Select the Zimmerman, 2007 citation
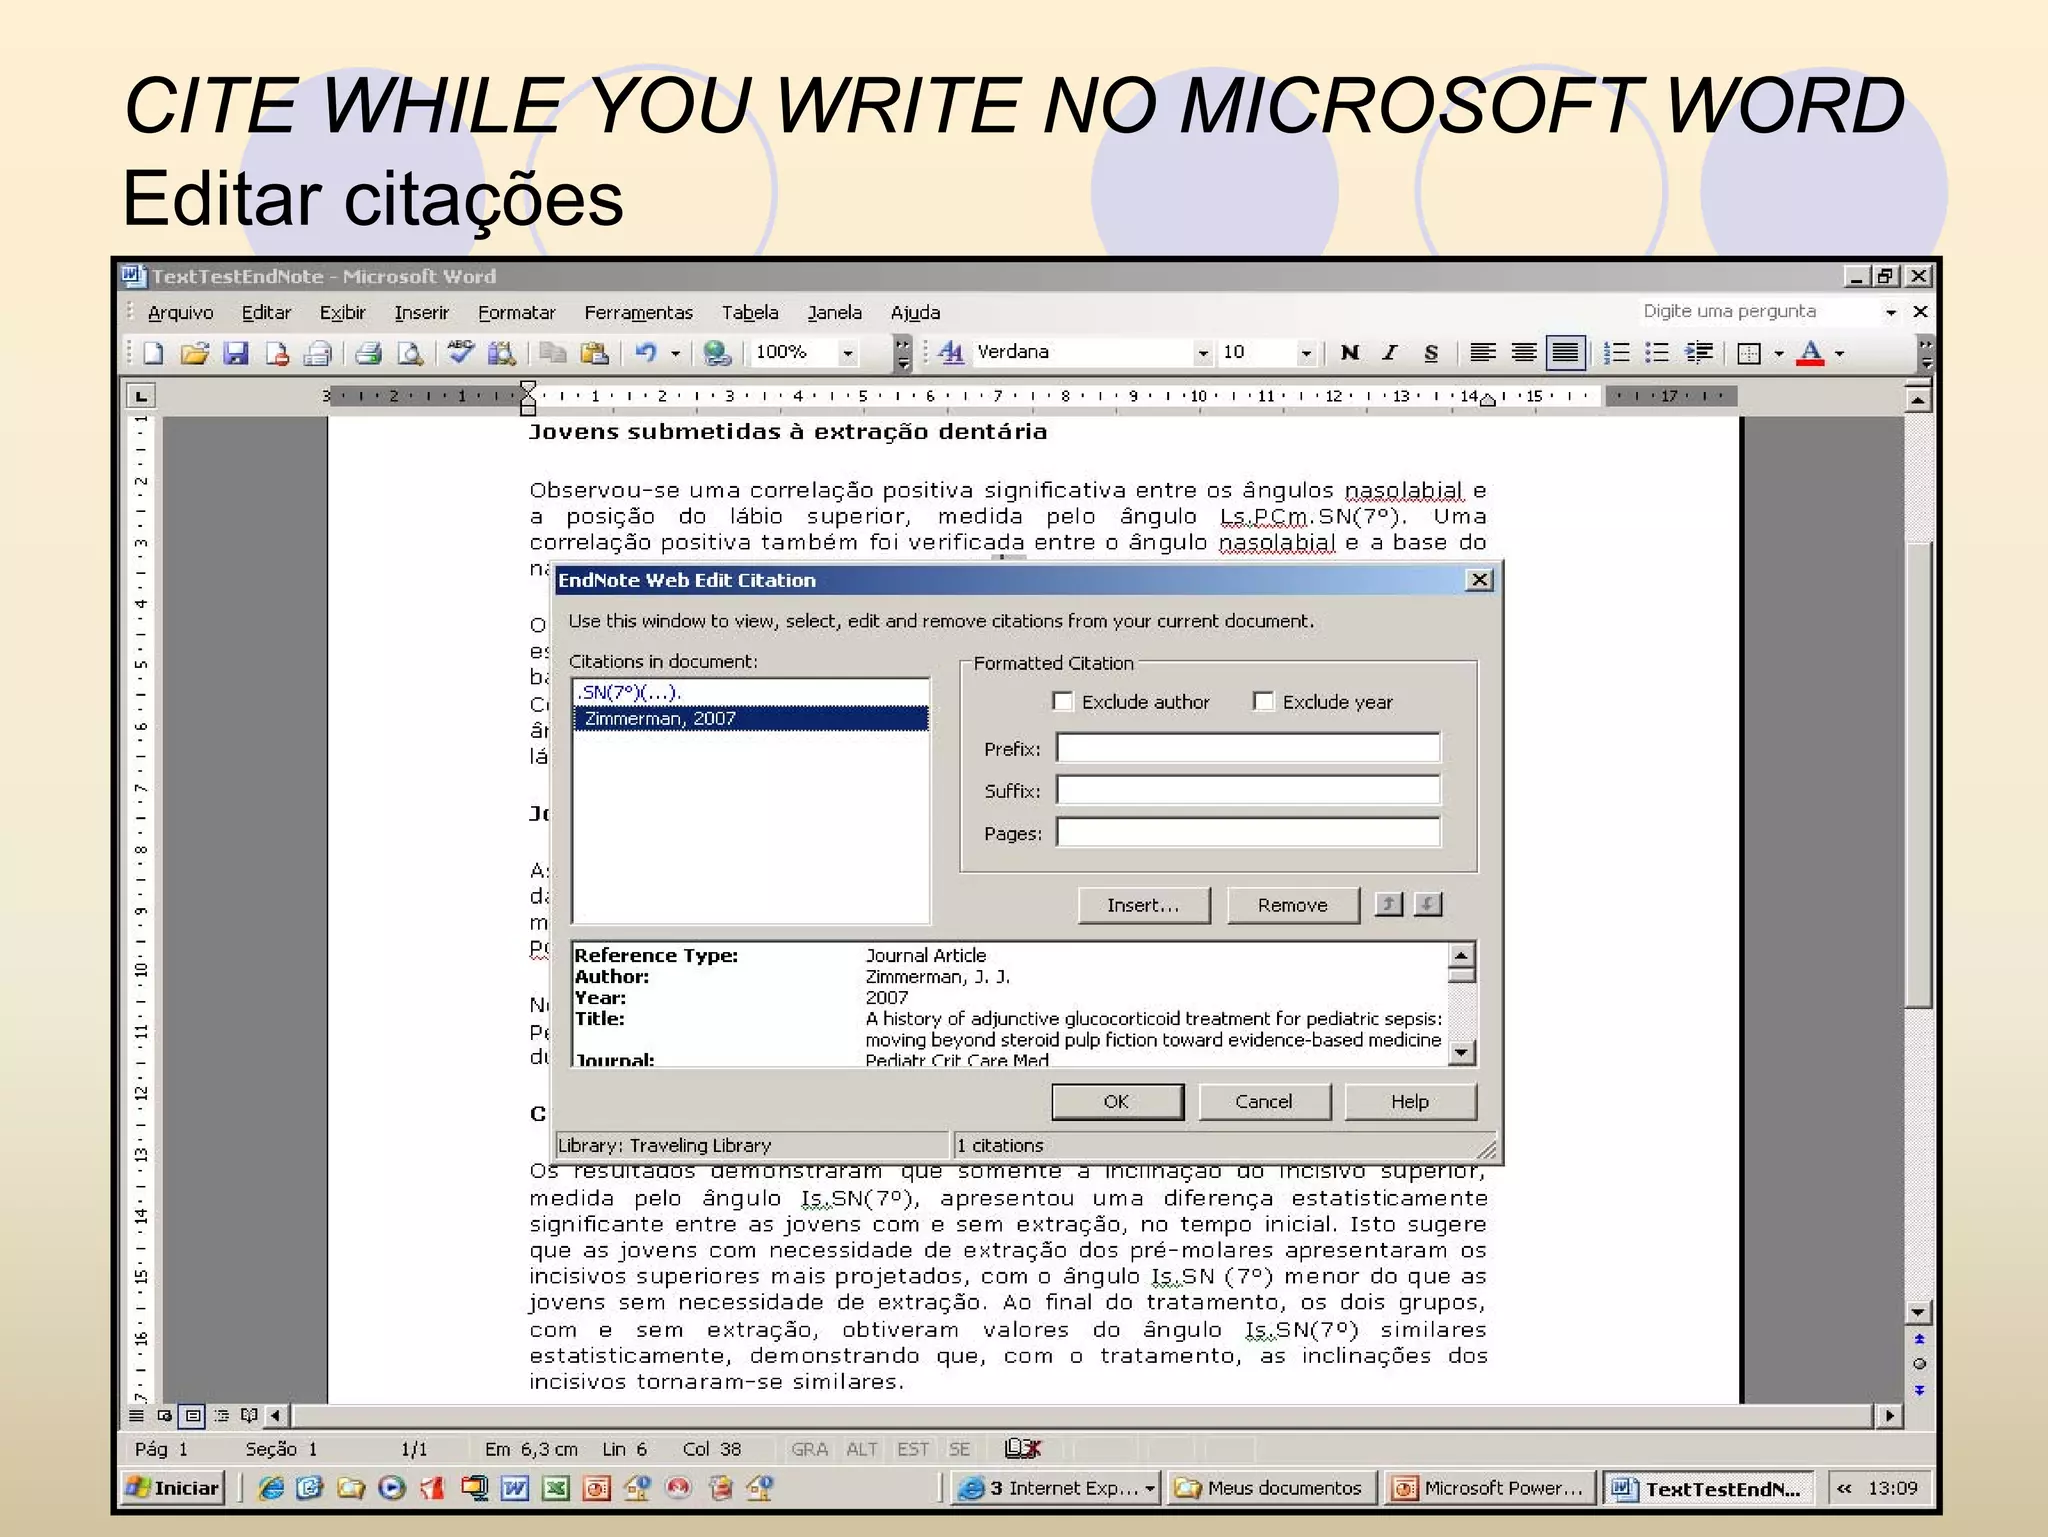 [751, 719]
